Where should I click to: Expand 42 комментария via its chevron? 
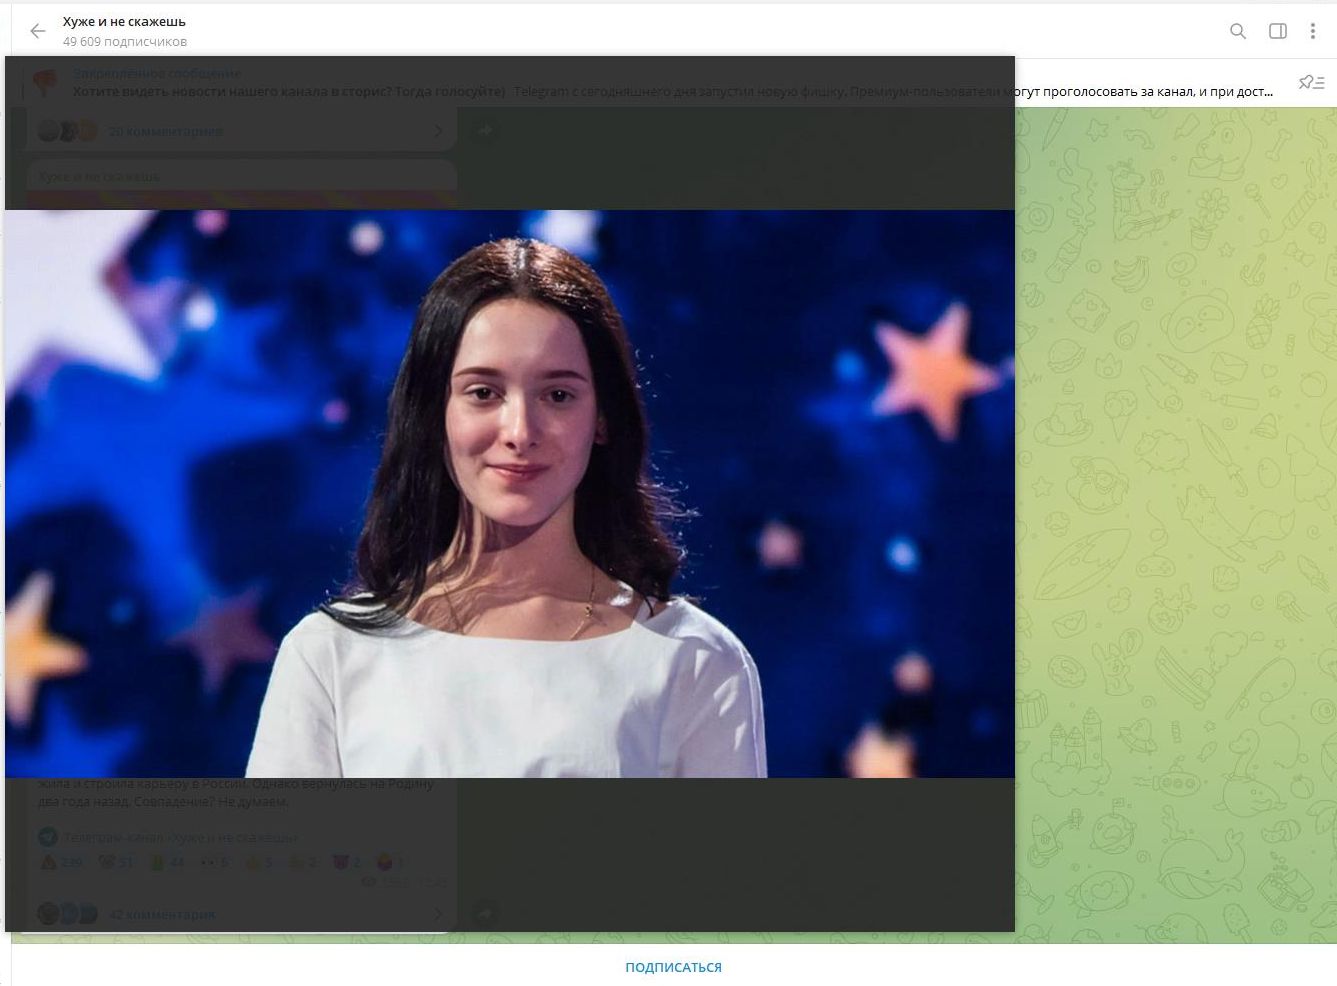[437, 914]
